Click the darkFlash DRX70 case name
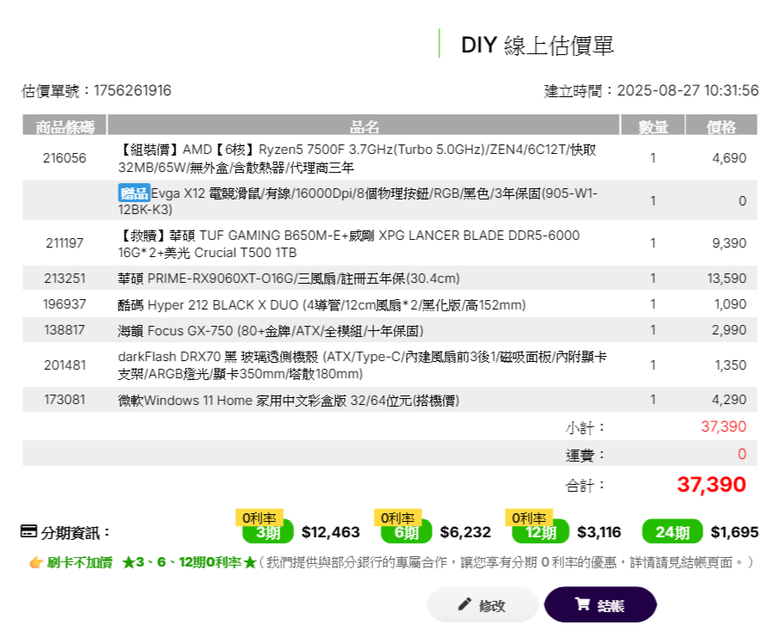This screenshot has width=780, height=643. pyautogui.click(x=362, y=365)
